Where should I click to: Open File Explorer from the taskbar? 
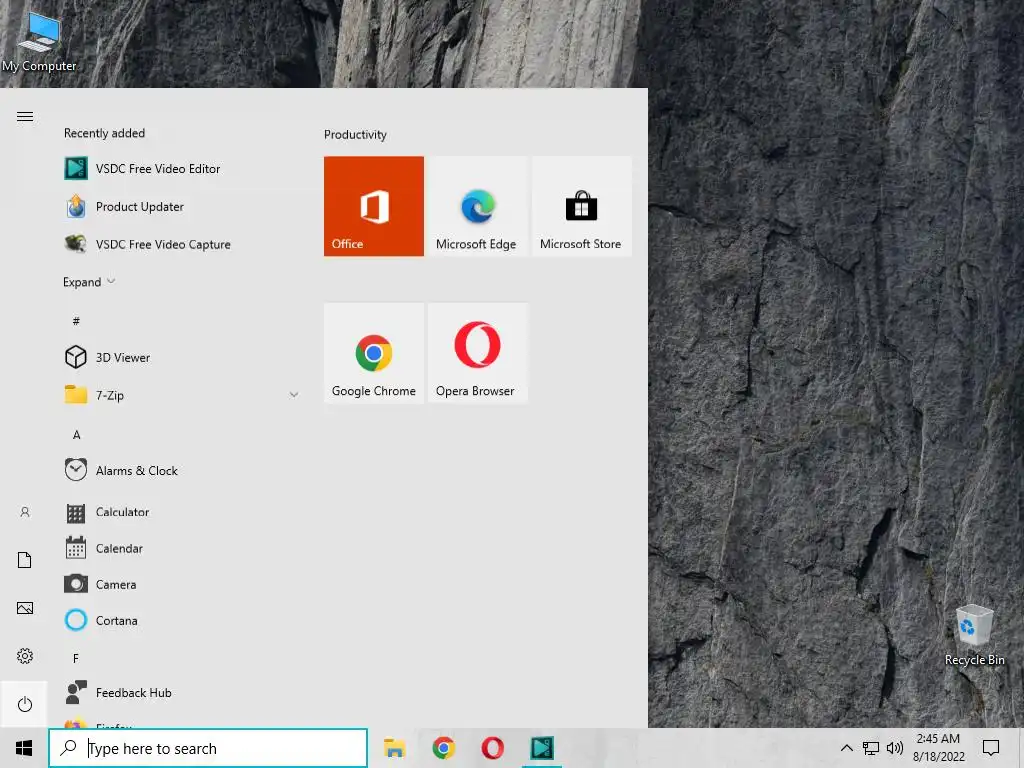(x=394, y=748)
